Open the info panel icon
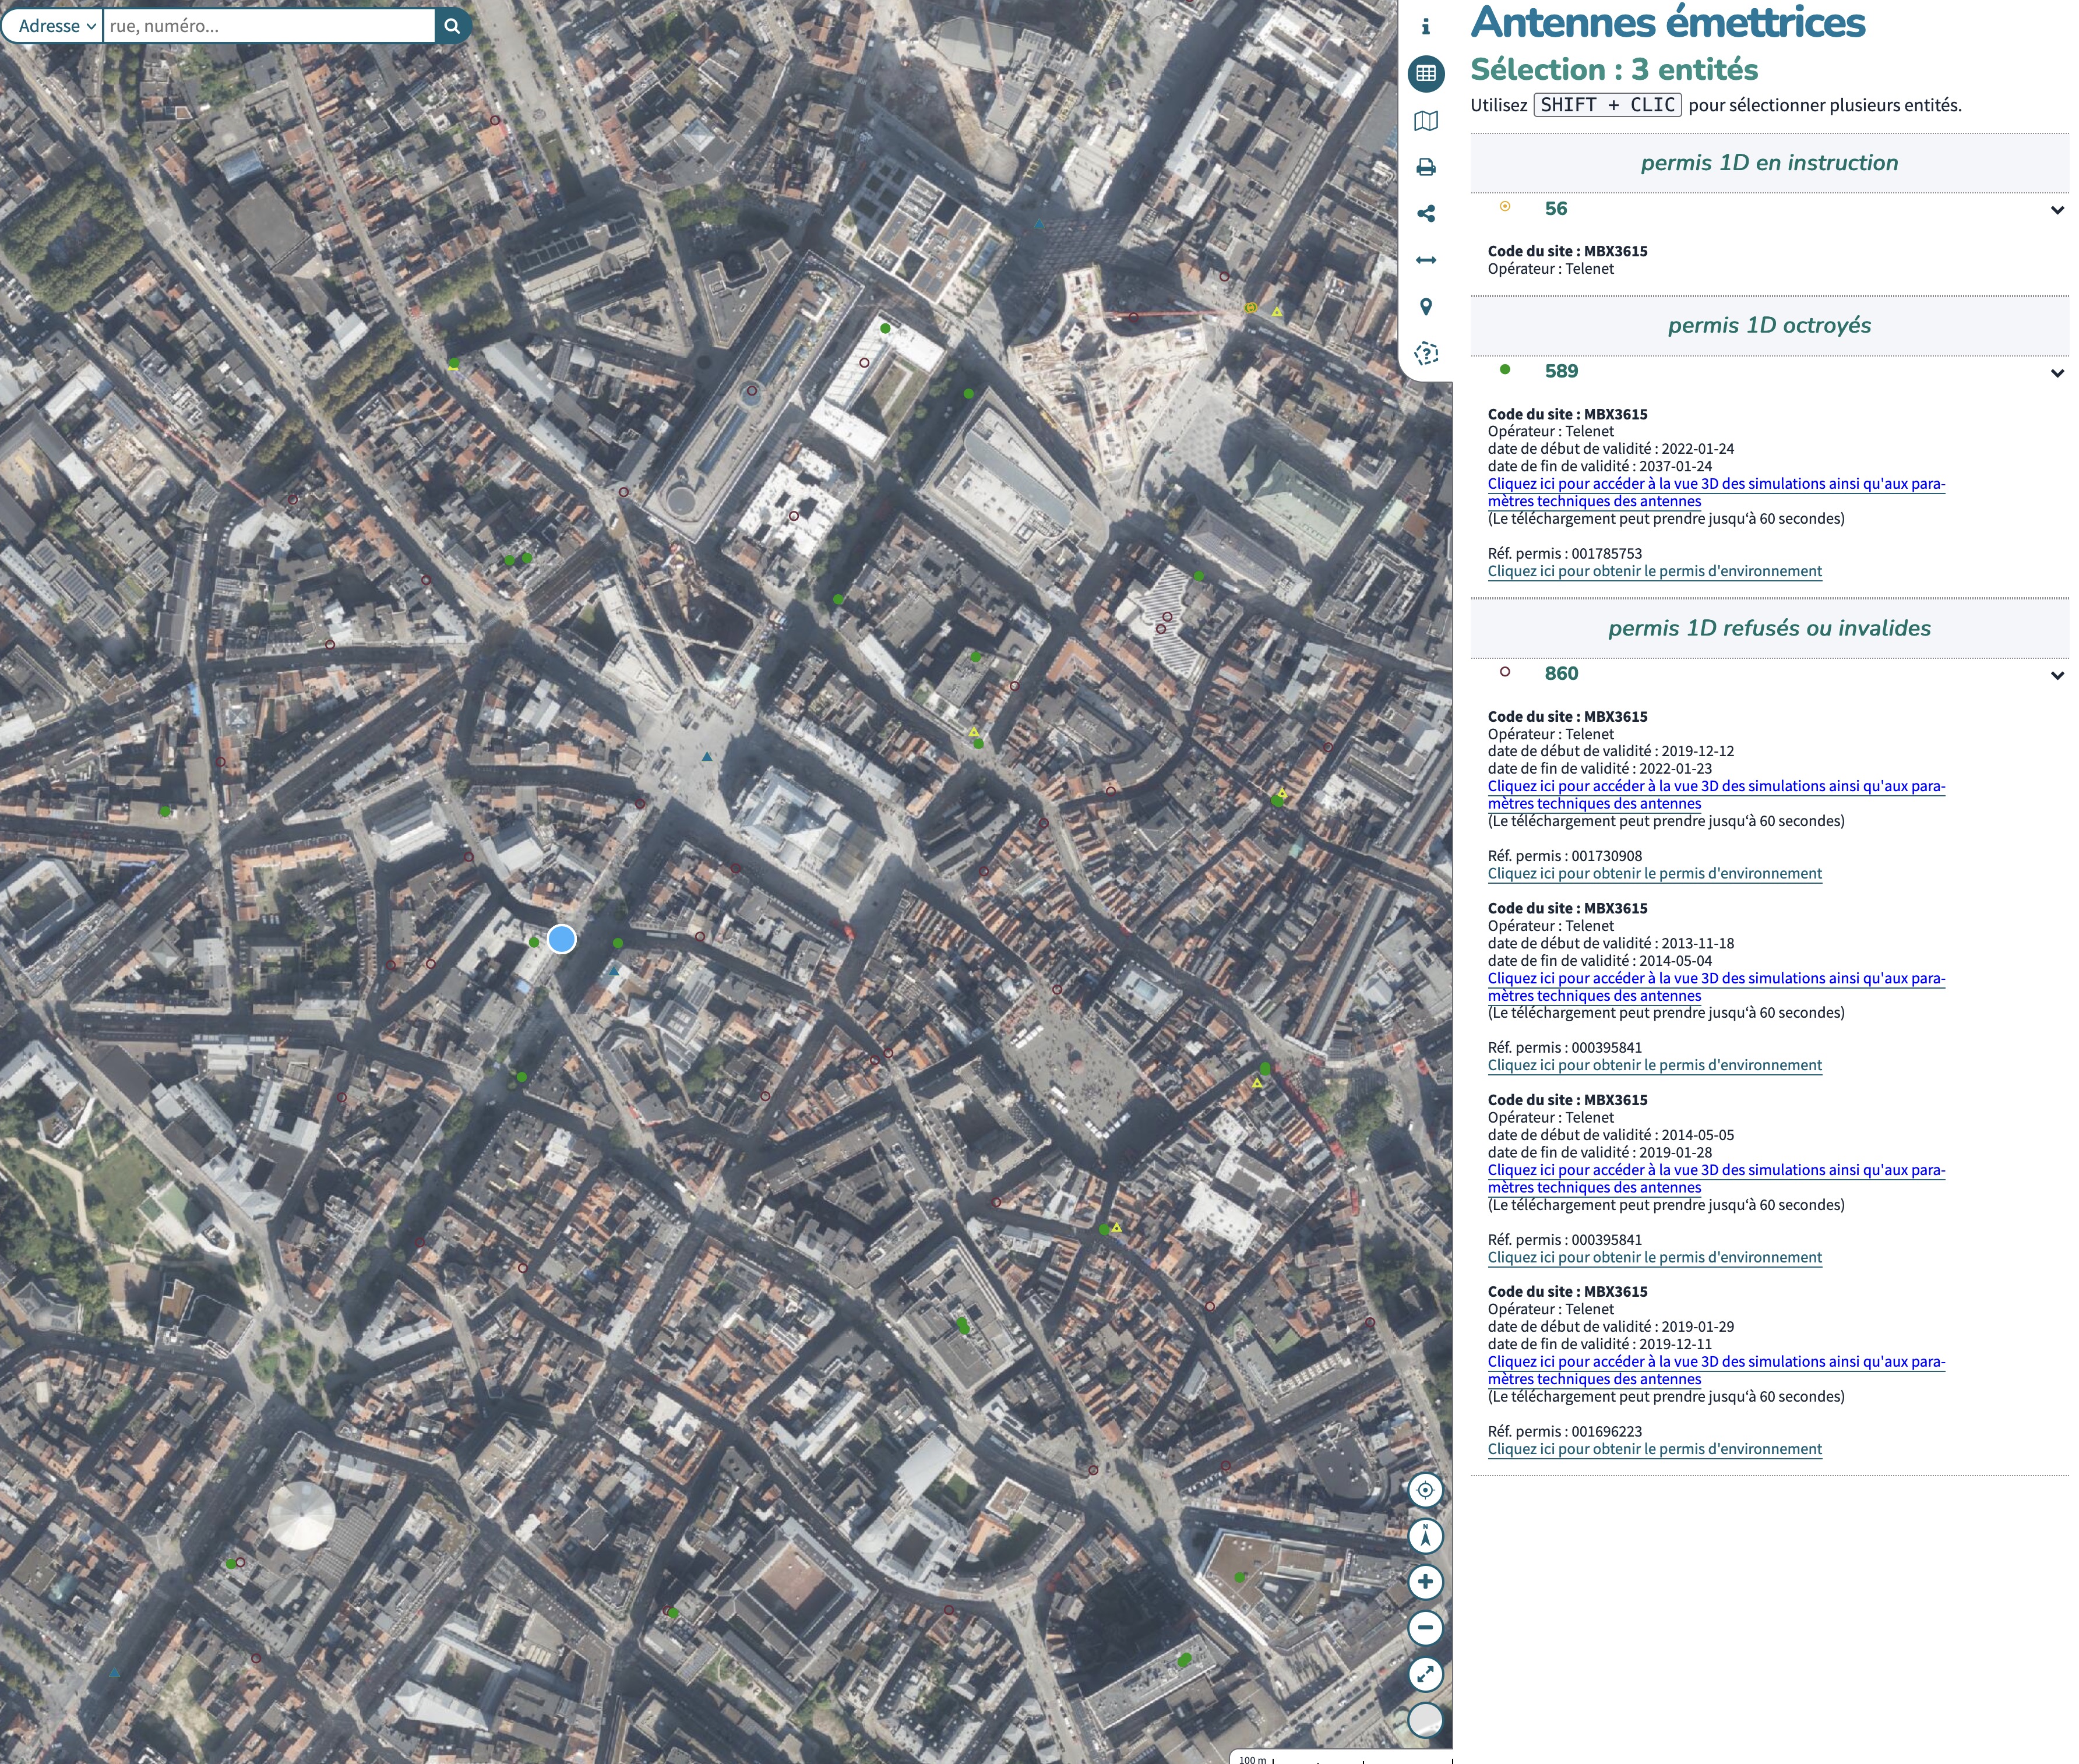 [1426, 27]
